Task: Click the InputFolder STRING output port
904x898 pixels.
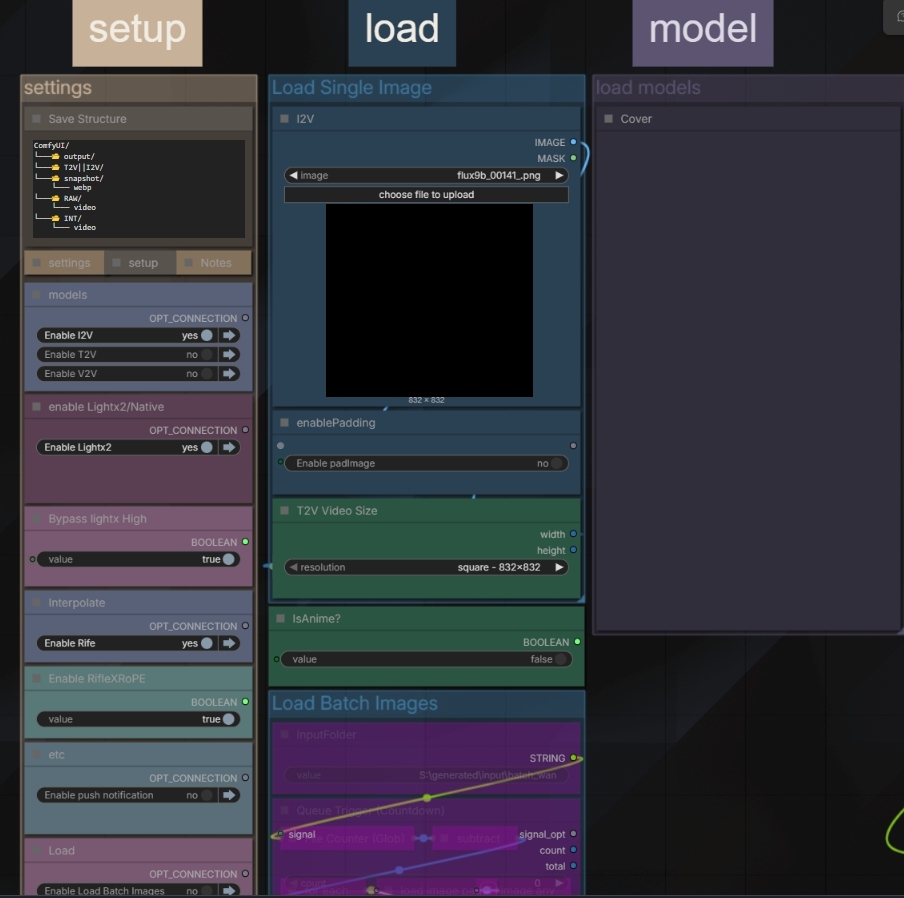Action: pyautogui.click(x=573, y=757)
